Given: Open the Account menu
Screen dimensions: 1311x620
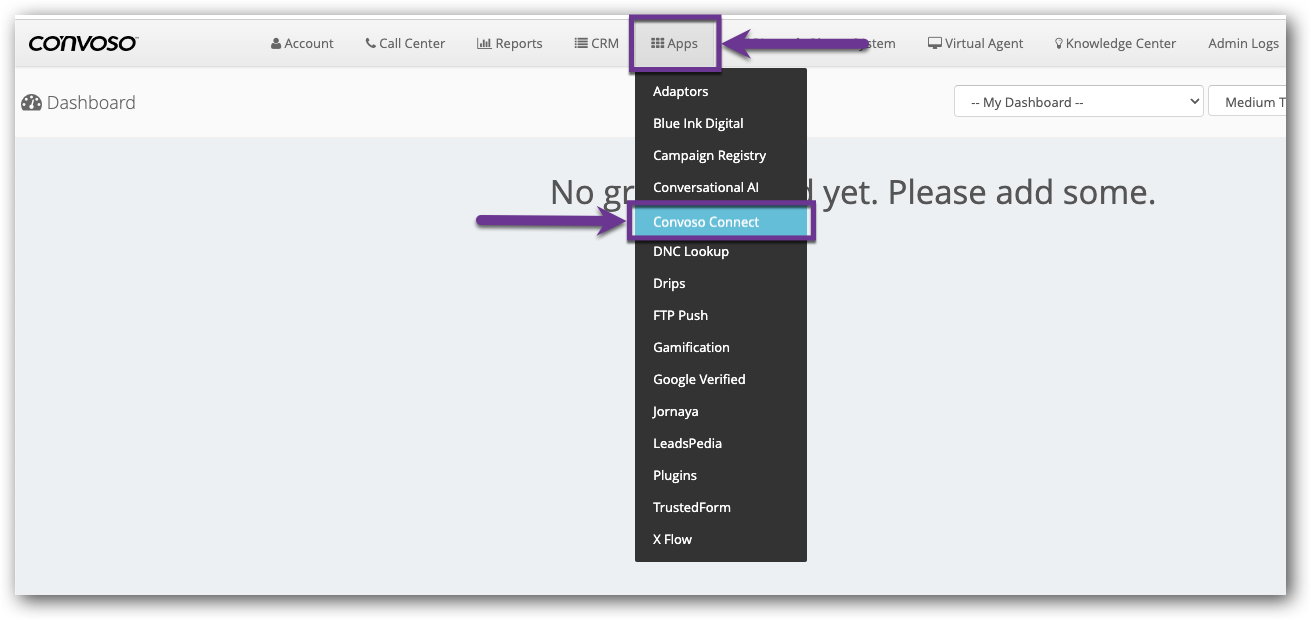Looking at the screenshot, I should click(x=302, y=43).
